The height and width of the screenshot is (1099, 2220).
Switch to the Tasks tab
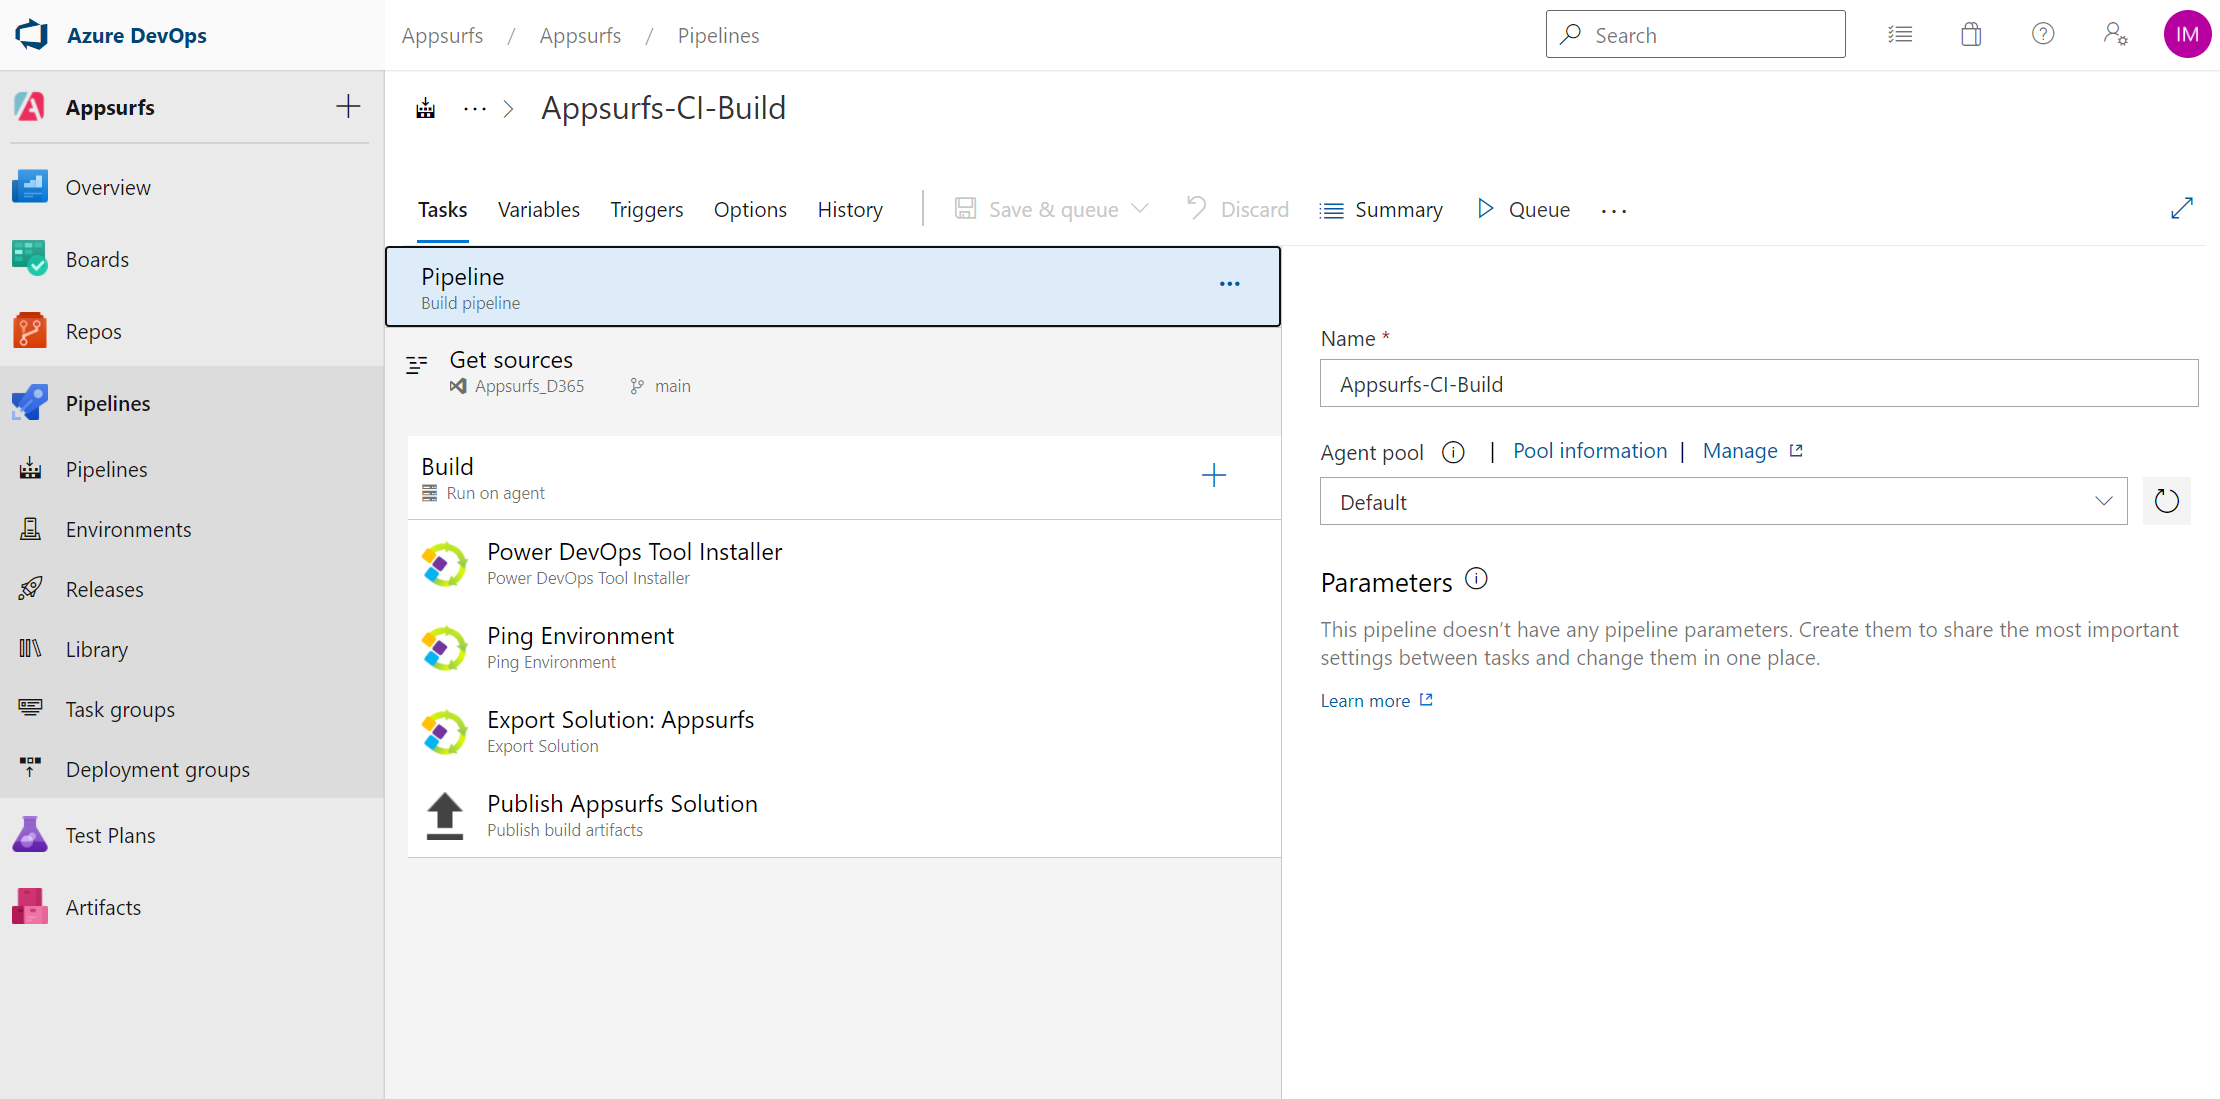pos(442,210)
